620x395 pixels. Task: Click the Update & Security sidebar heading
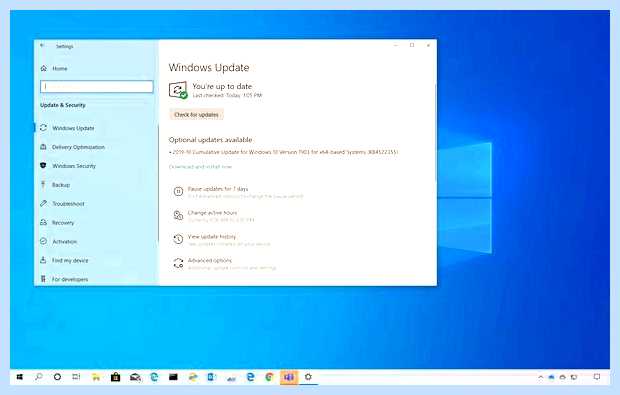tap(63, 105)
